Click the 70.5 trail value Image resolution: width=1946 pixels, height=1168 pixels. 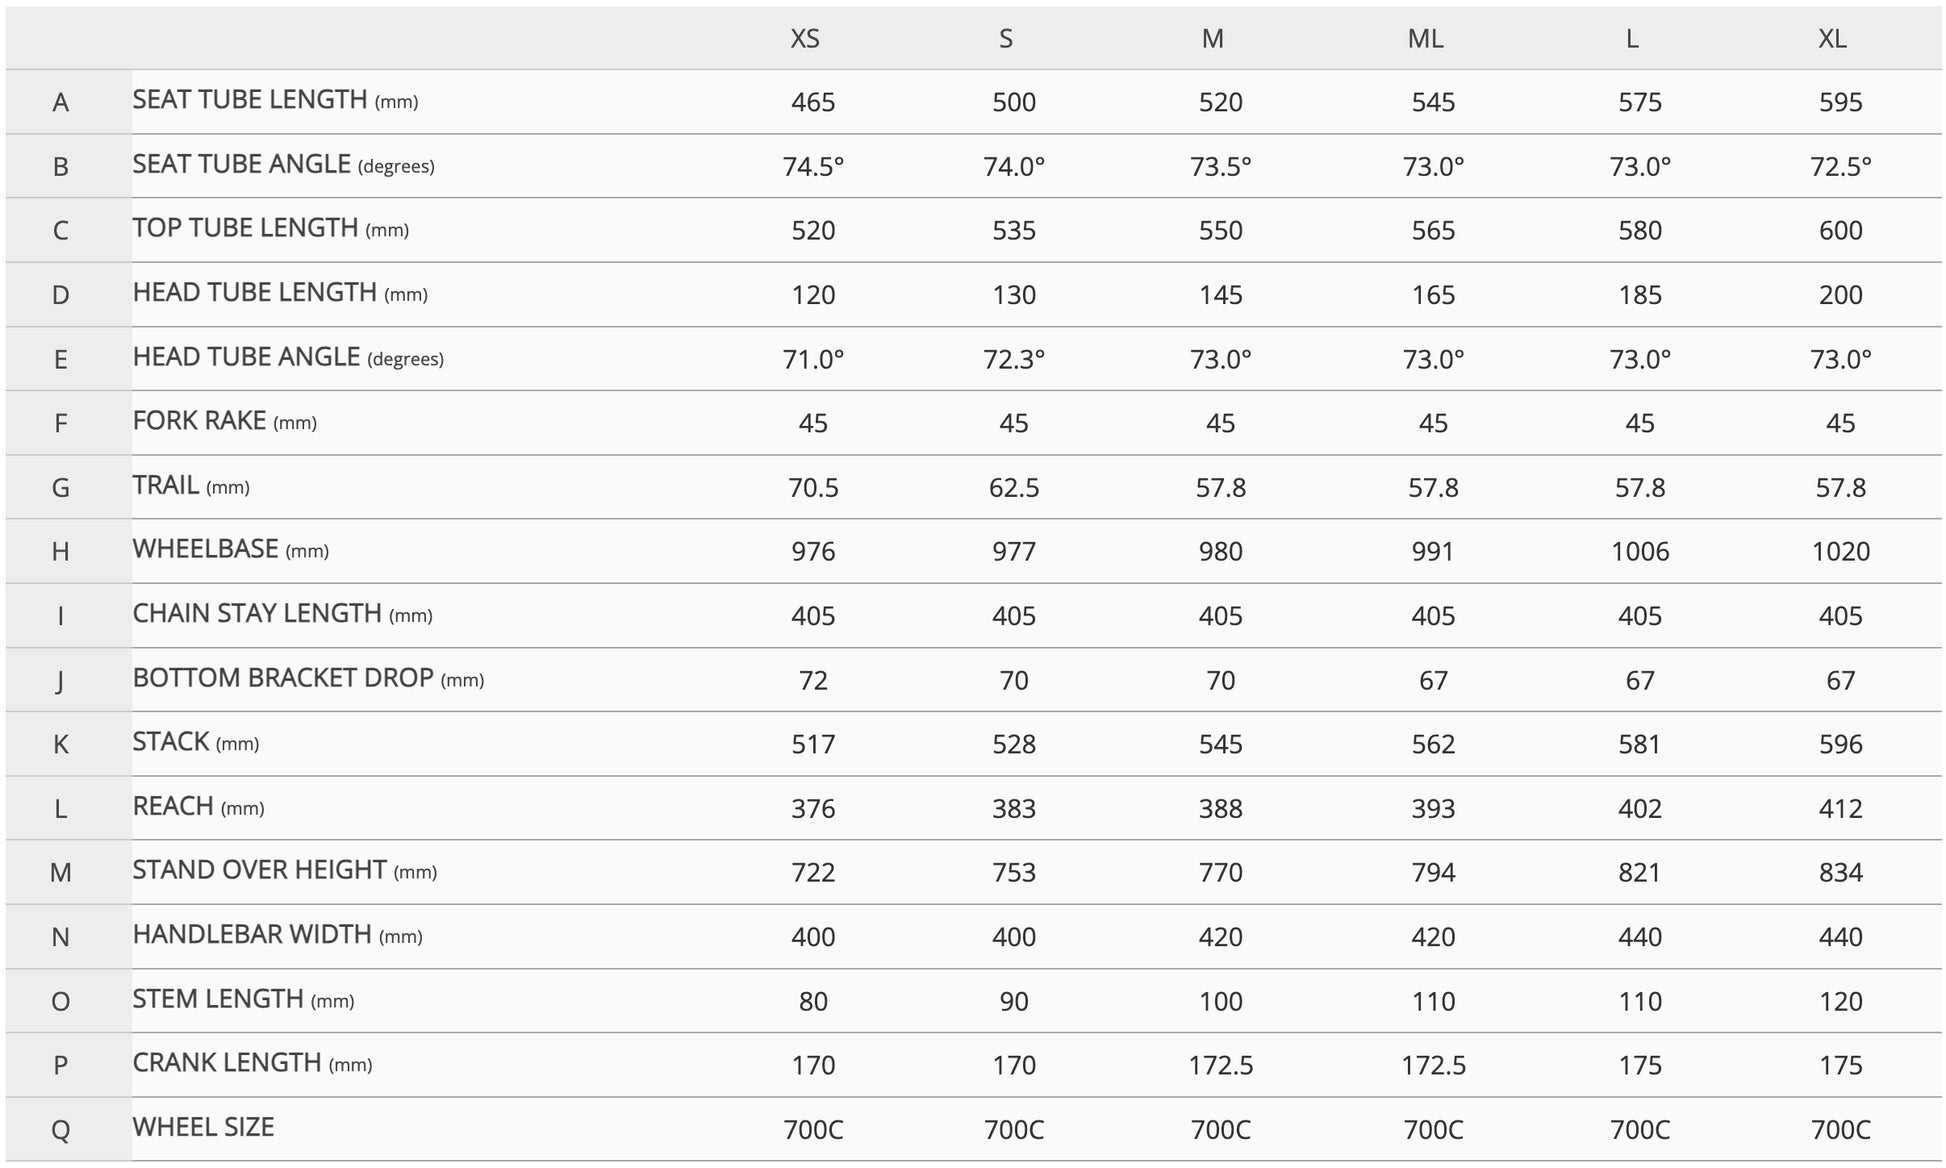pos(813,488)
